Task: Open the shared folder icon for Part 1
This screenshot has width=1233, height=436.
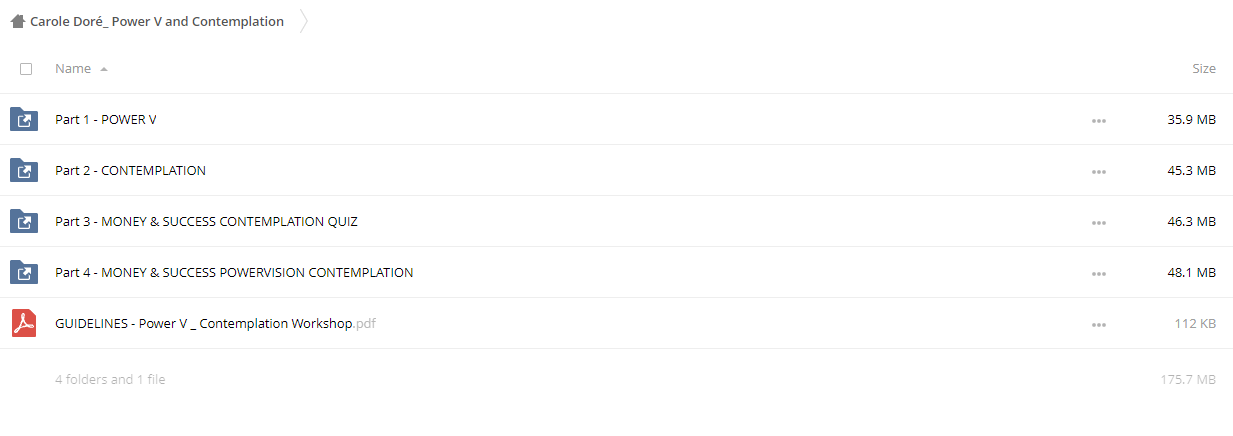Action: 23,119
